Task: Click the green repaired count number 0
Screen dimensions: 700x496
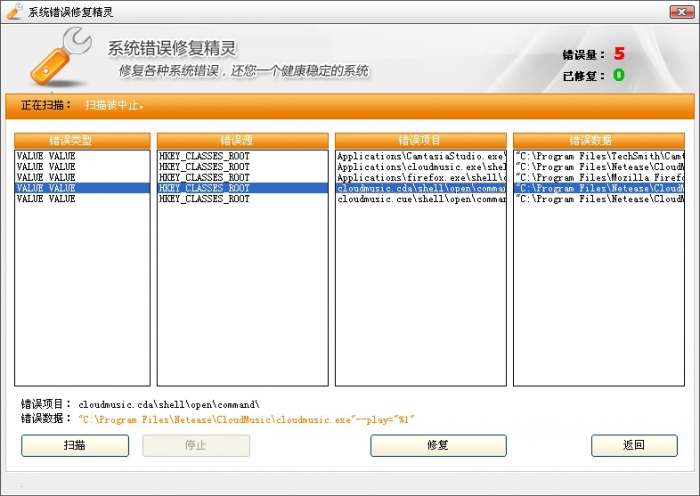Action: click(x=619, y=75)
